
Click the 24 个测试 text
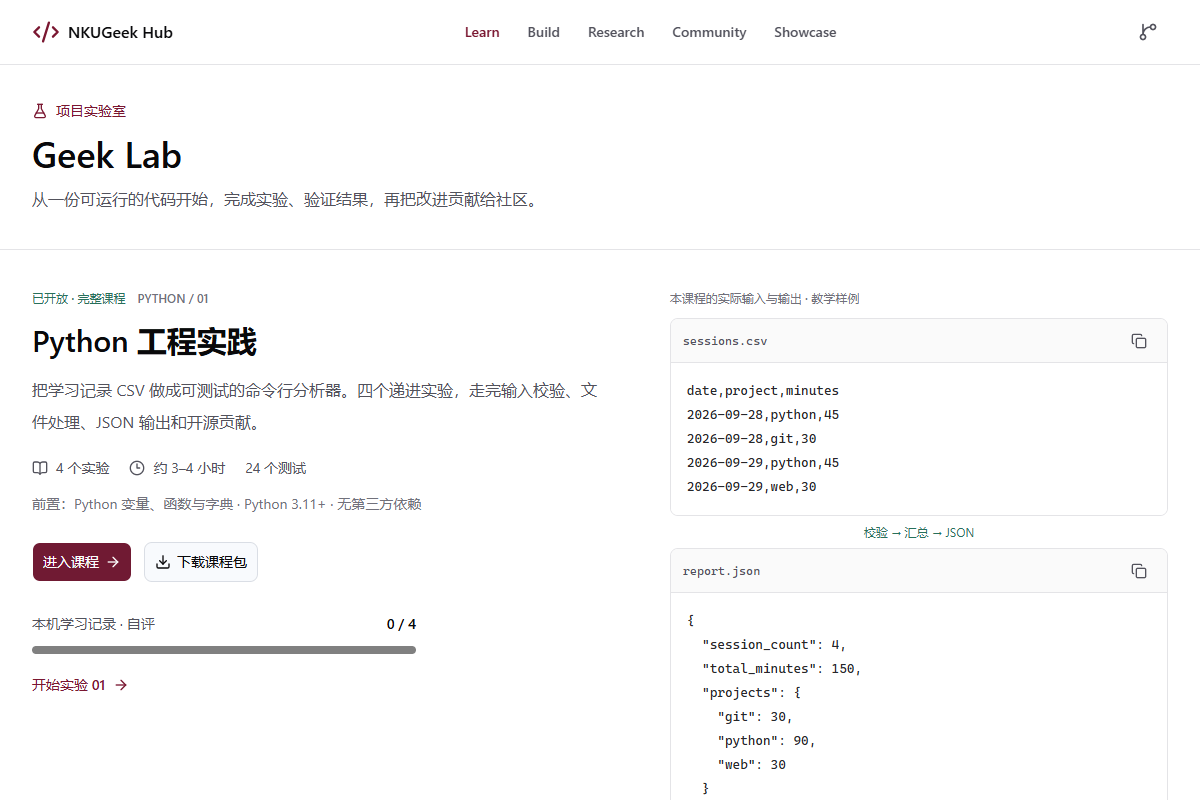tap(275, 468)
